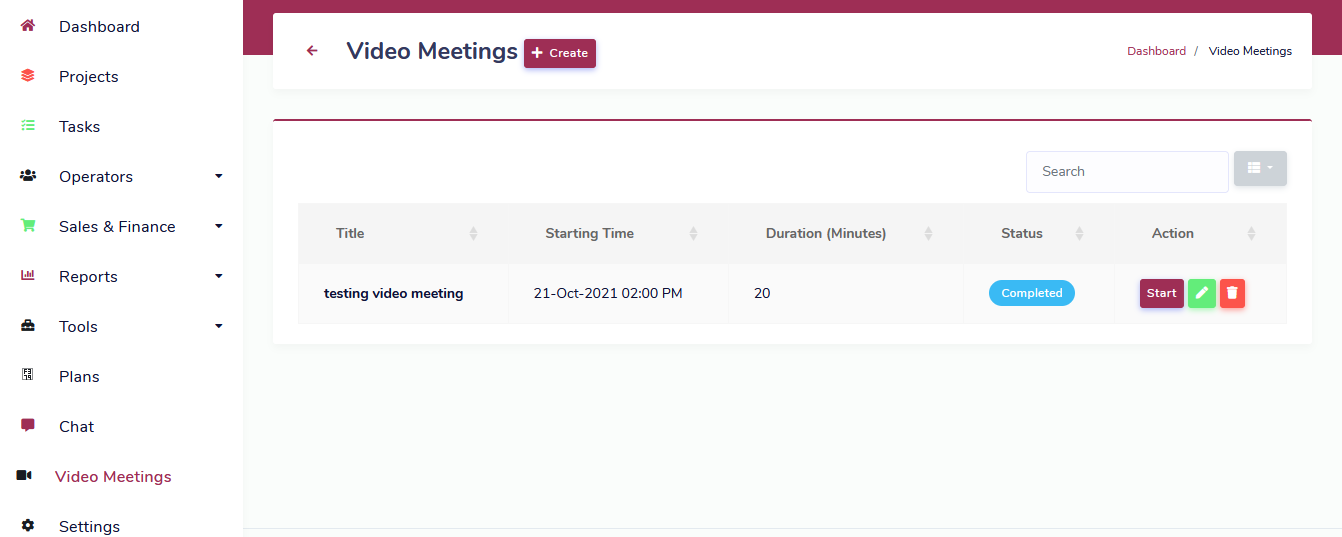Screen dimensions: 1342x537
Task: Click the Chat bubble icon in sidebar
Action: point(27,426)
